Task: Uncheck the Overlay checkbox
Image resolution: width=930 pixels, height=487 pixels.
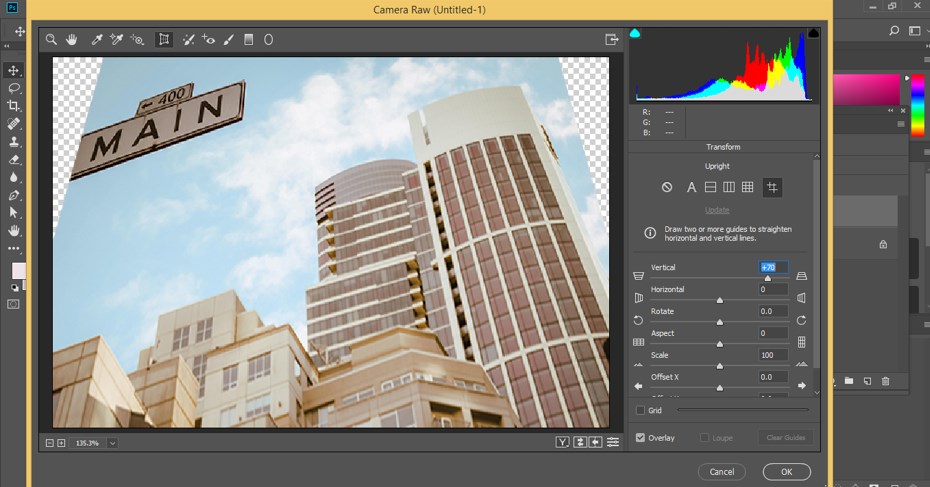Action: 641,438
